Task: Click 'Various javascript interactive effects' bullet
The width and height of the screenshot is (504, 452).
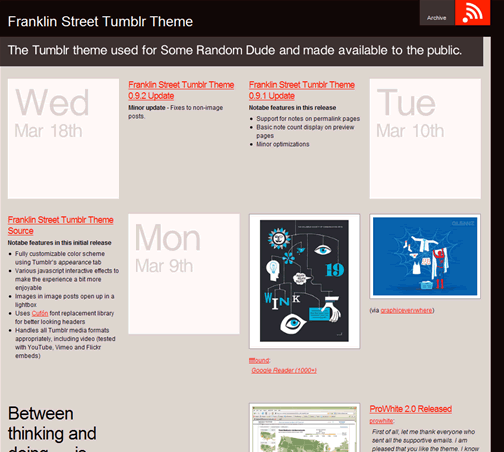Action: click(x=67, y=279)
